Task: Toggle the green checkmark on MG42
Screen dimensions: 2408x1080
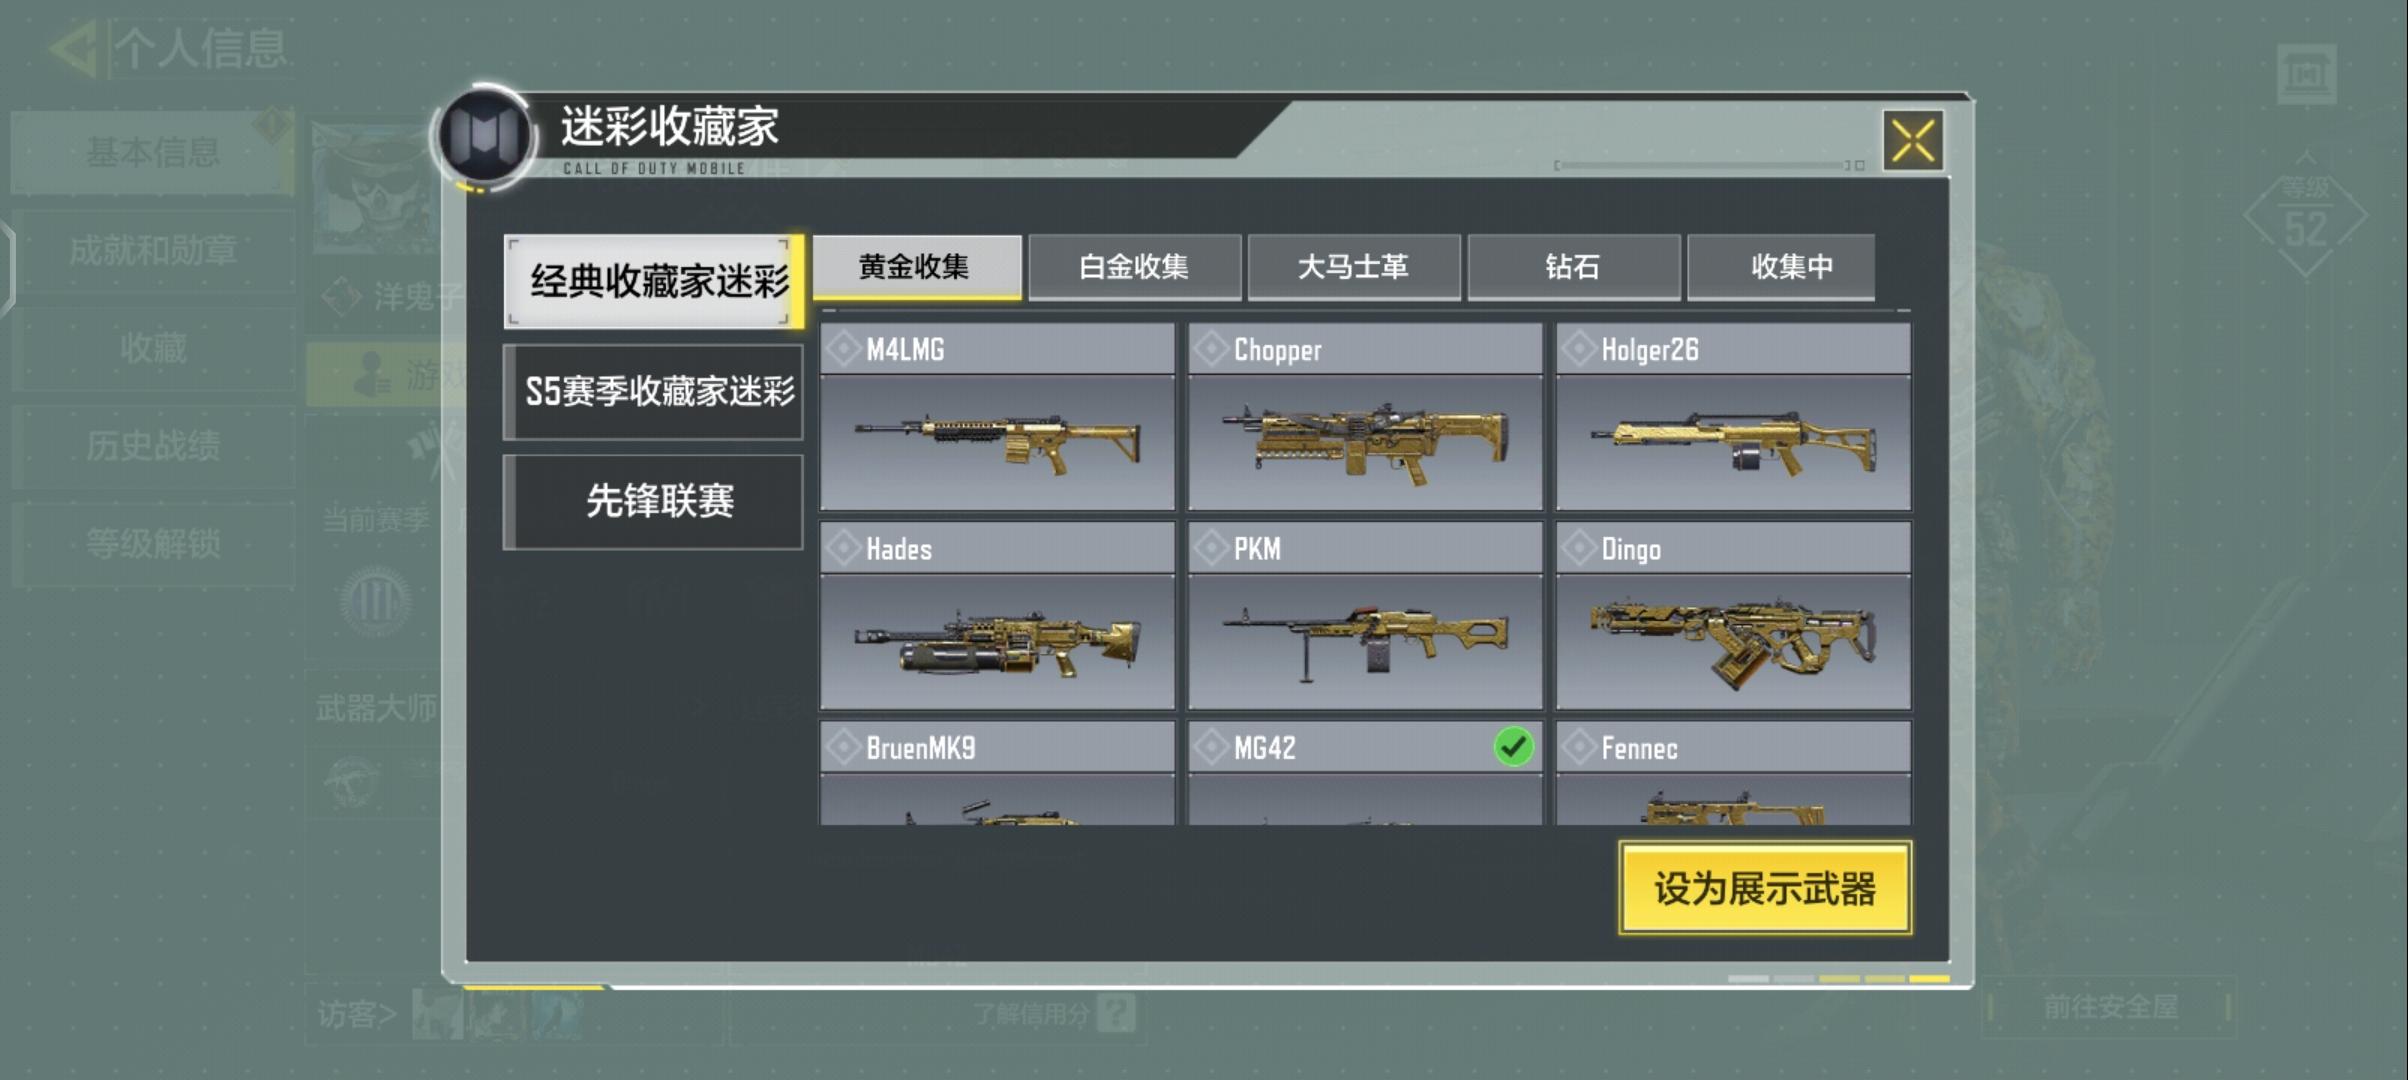Action: [1513, 747]
